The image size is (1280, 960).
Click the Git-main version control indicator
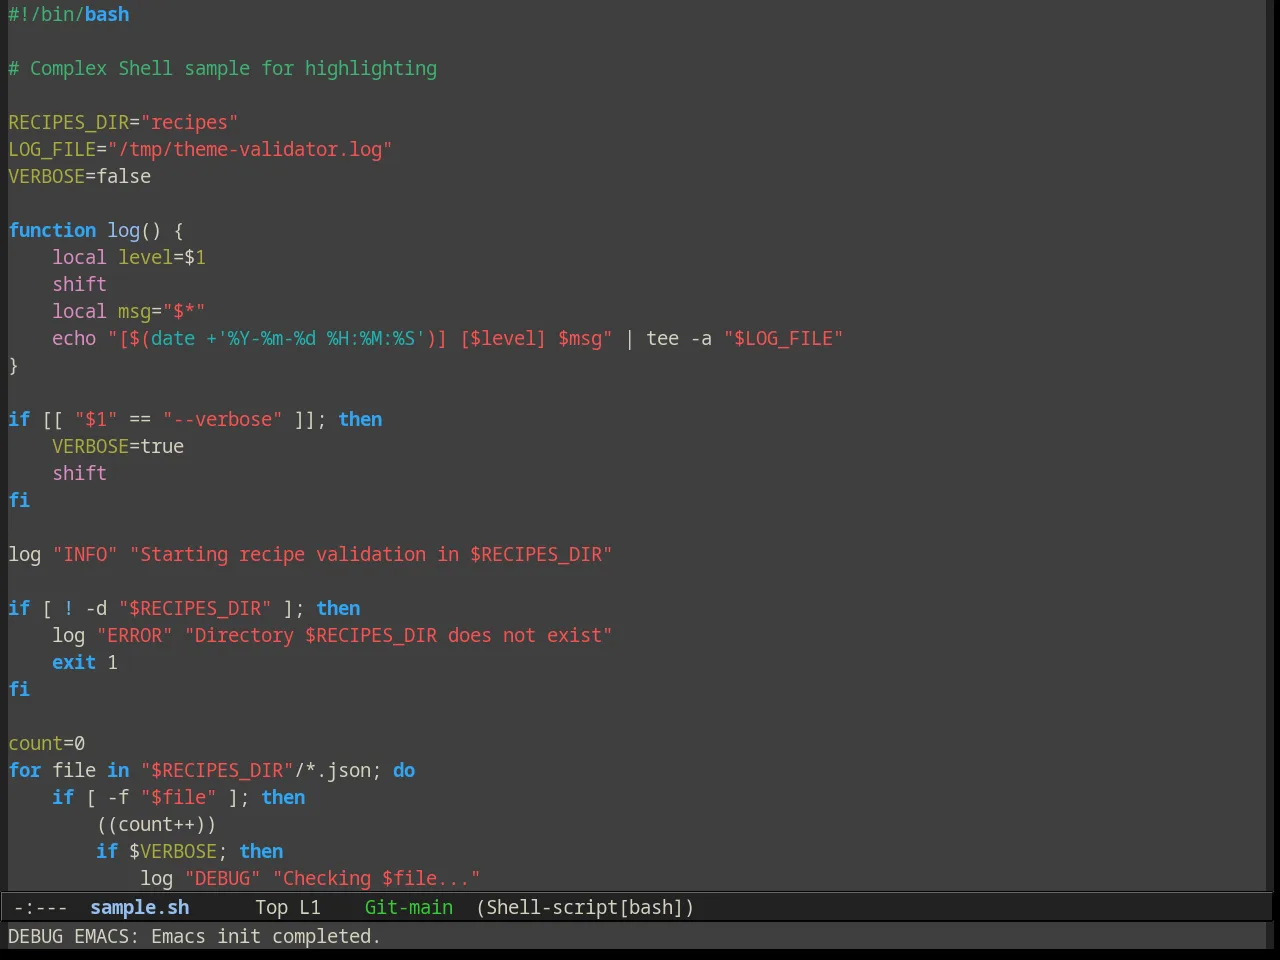click(x=408, y=907)
